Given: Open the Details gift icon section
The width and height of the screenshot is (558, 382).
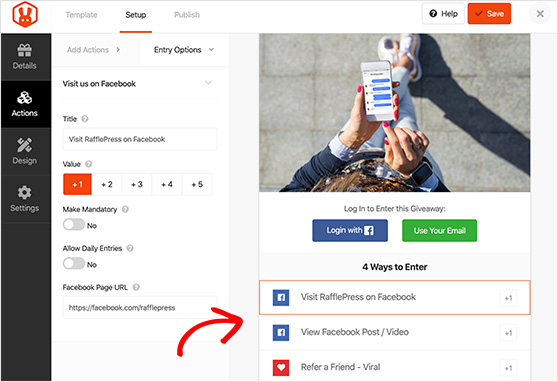Looking at the screenshot, I should coord(25,57).
